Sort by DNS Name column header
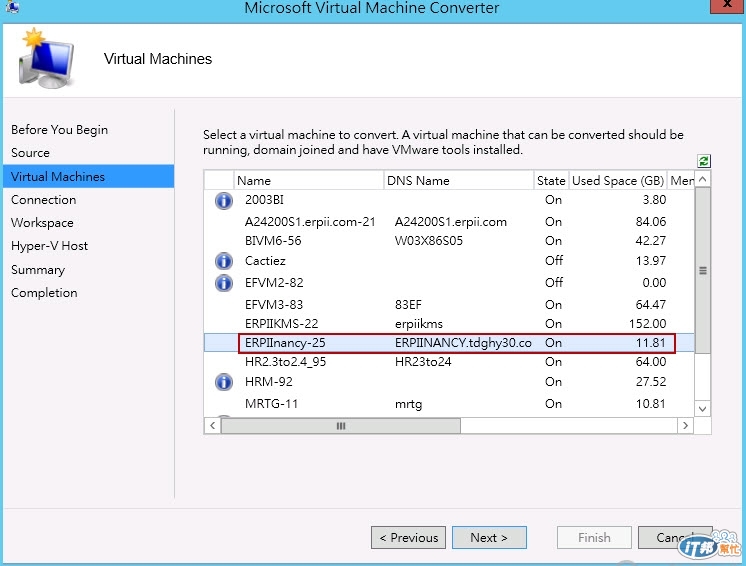746x566 pixels. coord(459,181)
